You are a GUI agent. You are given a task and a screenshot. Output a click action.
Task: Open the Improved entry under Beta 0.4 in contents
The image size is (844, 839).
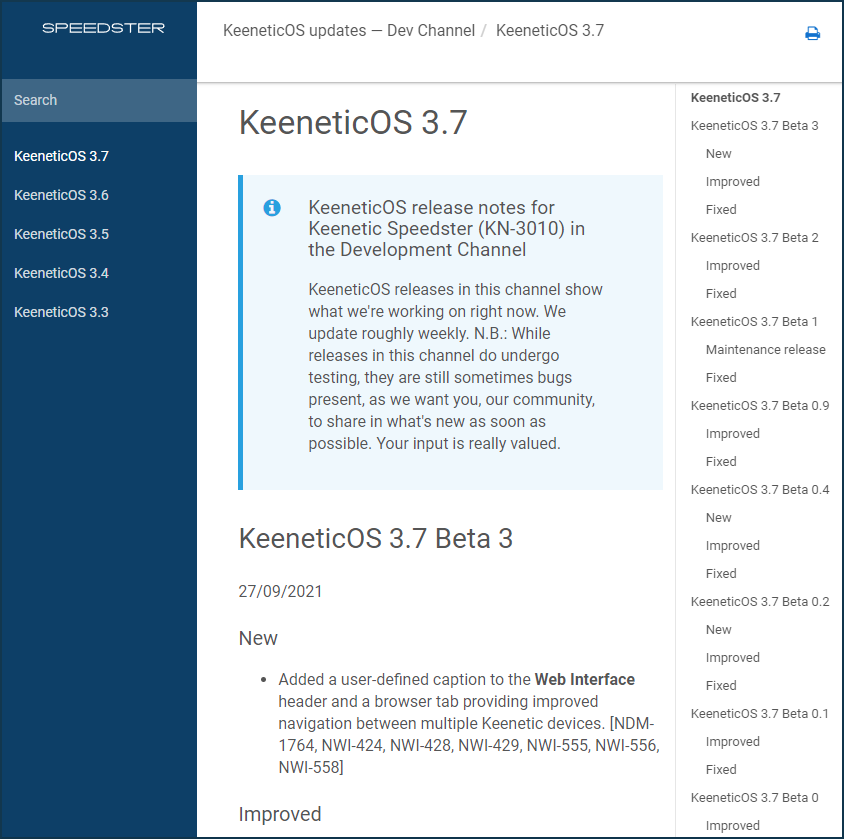click(x=733, y=545)
